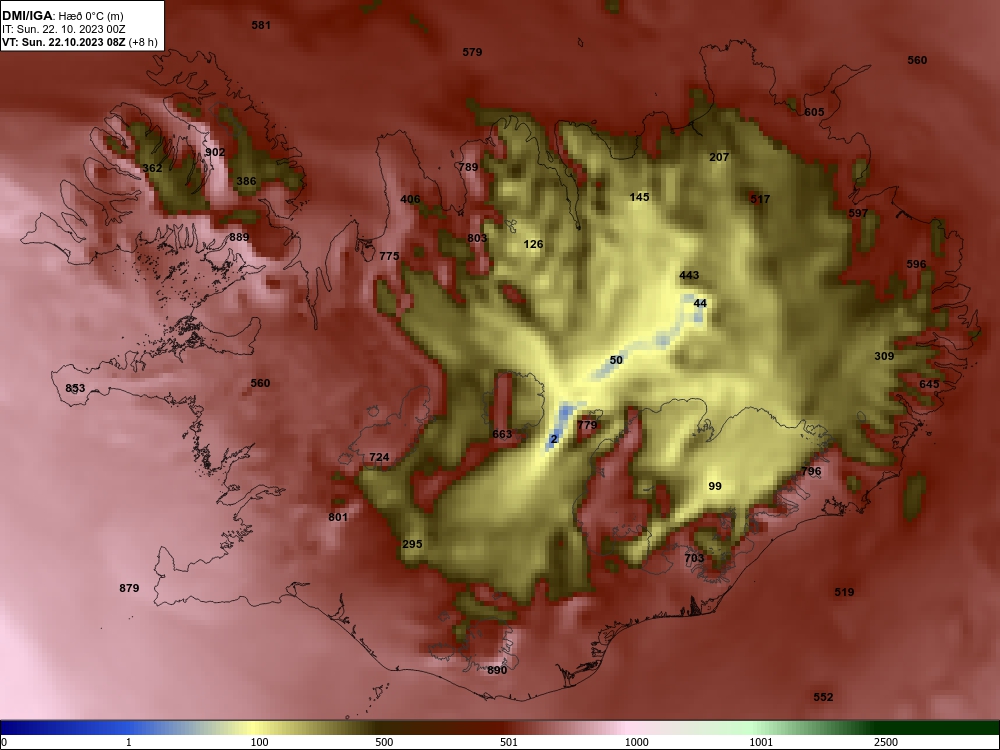Click the VT valid time line 08Z
This screenshot has height=750, width=1000.
coord(80,43)
